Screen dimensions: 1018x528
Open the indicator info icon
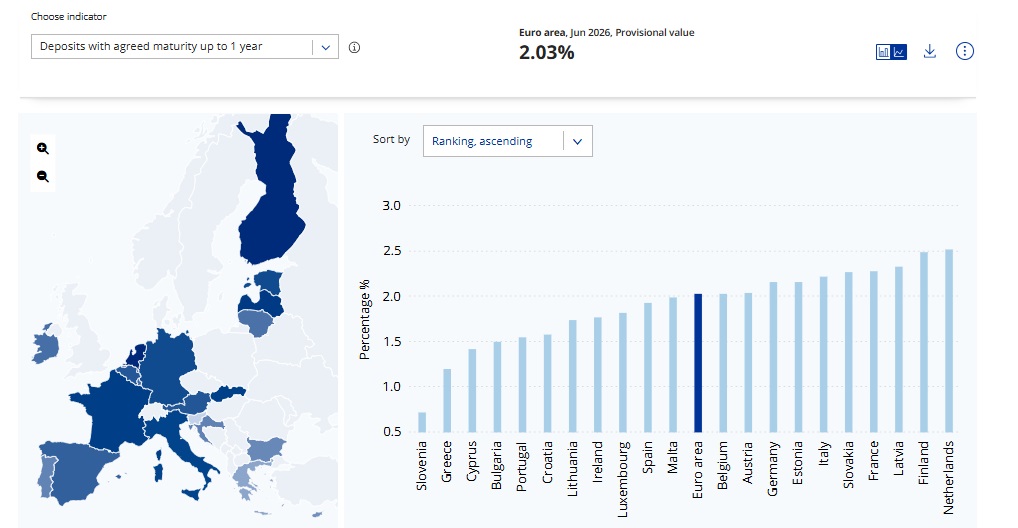[x=354, y=47]
